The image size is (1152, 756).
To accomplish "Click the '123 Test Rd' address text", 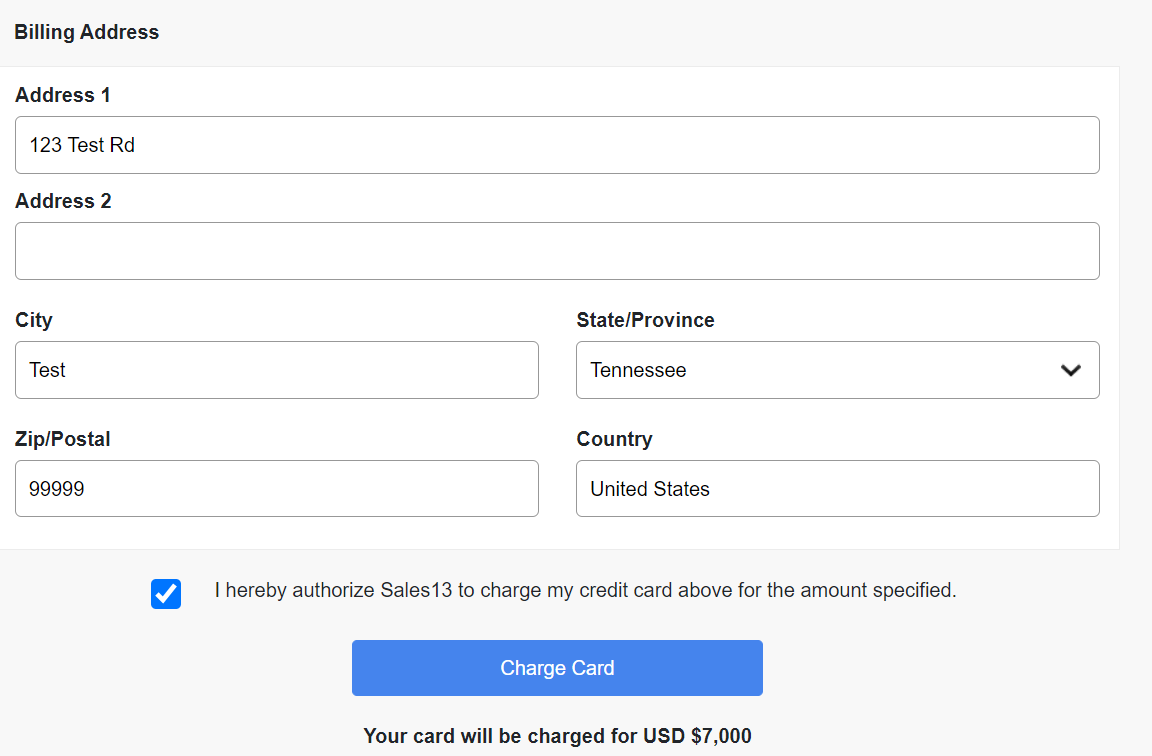I will pyautogui.click(x=82, y=145).
